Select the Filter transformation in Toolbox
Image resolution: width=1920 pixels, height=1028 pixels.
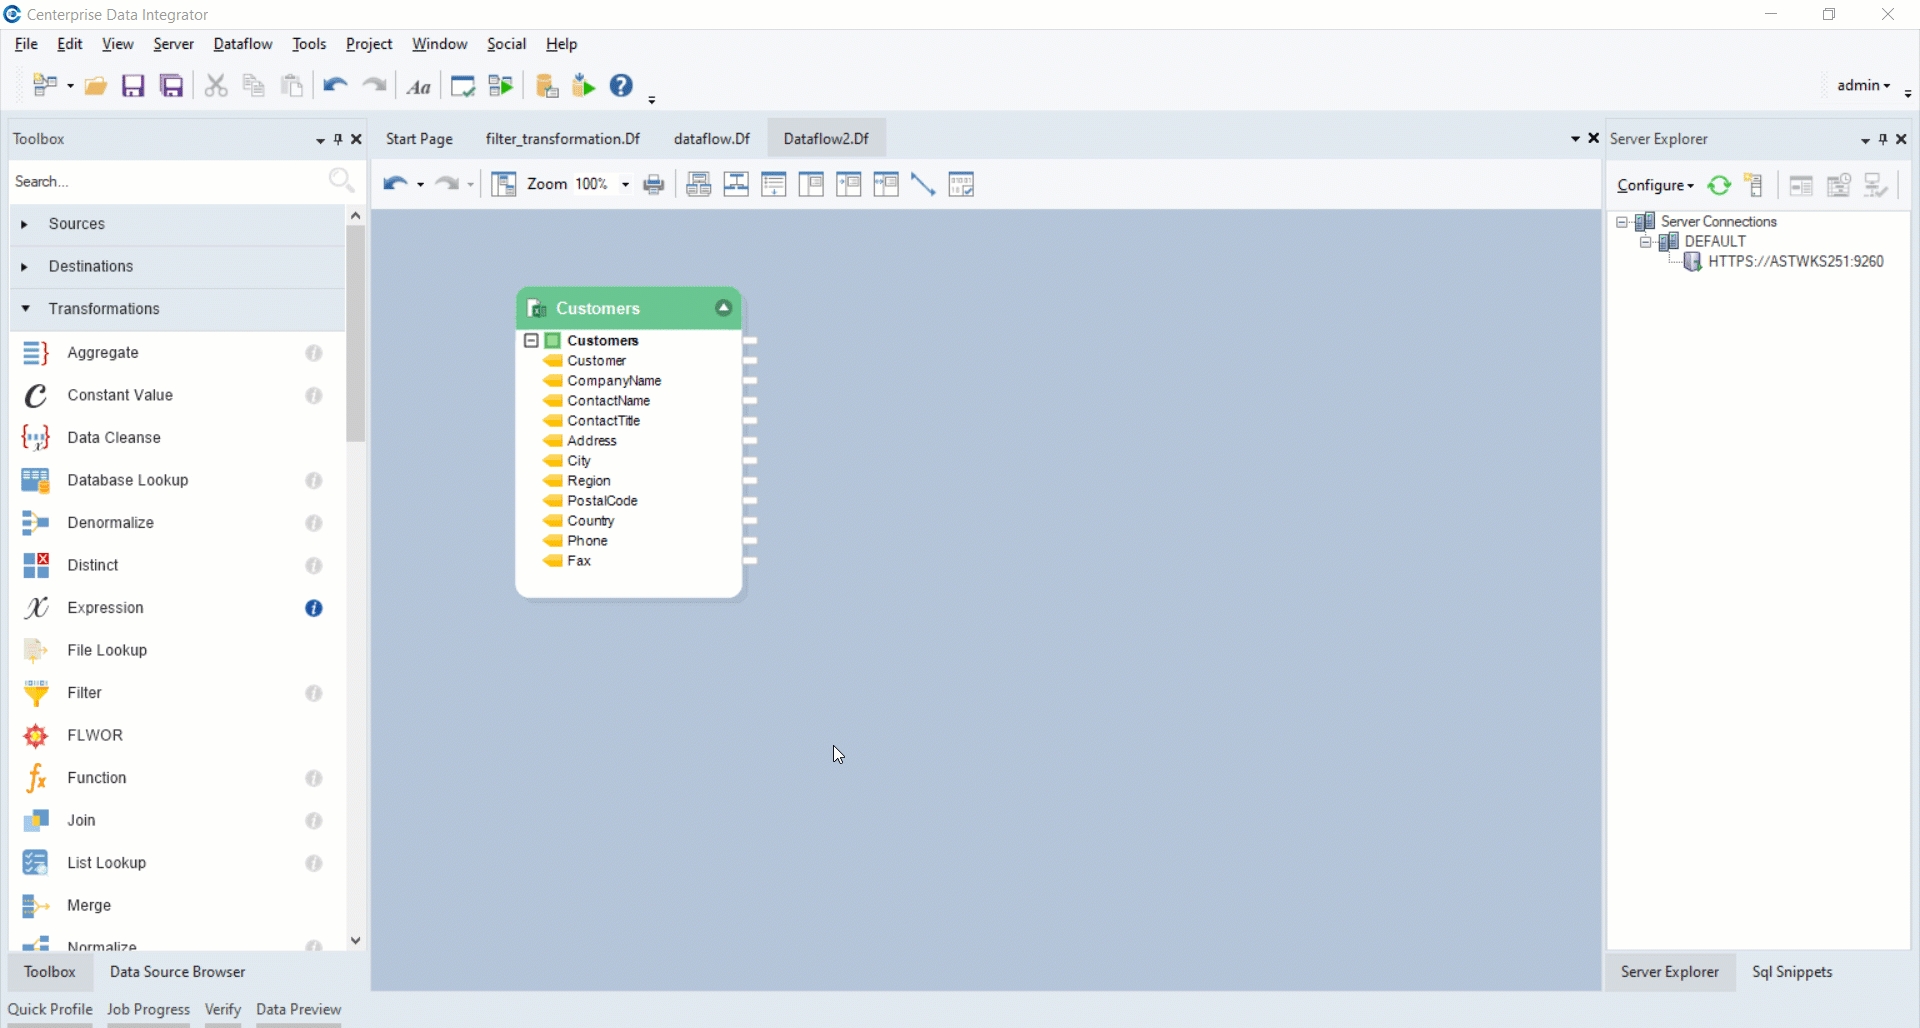(85, 693)
